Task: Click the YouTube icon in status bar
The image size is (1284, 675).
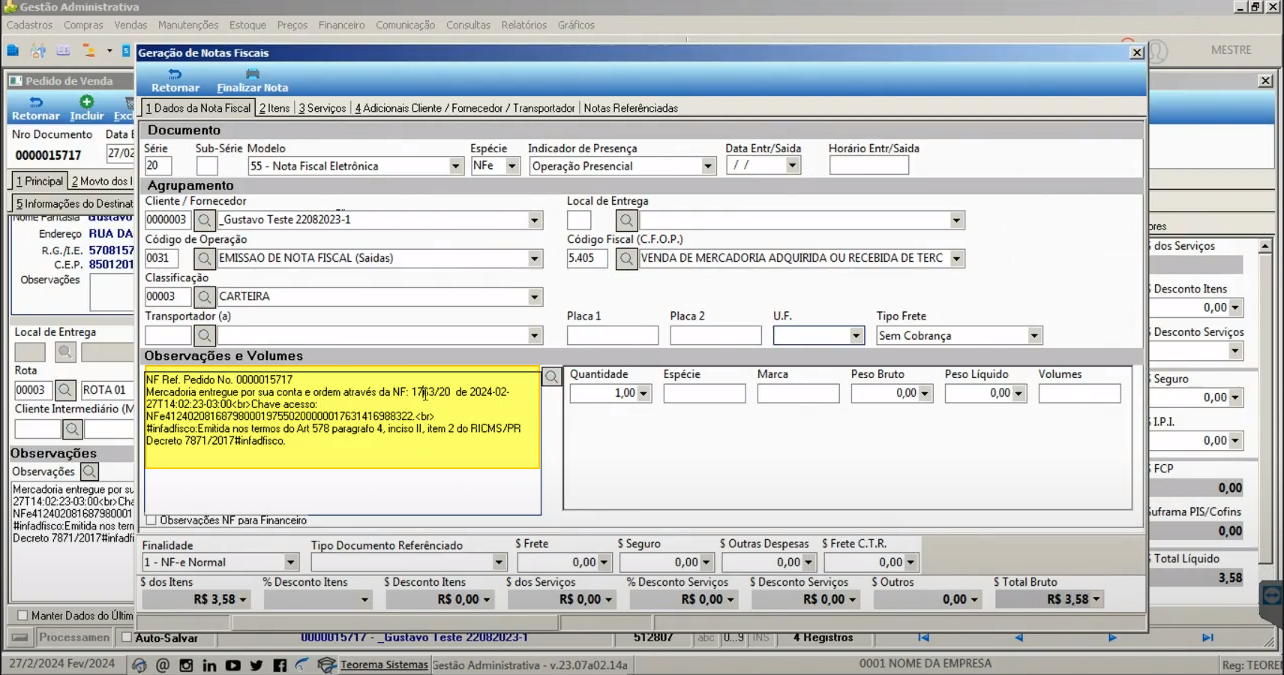Action: [x=233, y=665]
